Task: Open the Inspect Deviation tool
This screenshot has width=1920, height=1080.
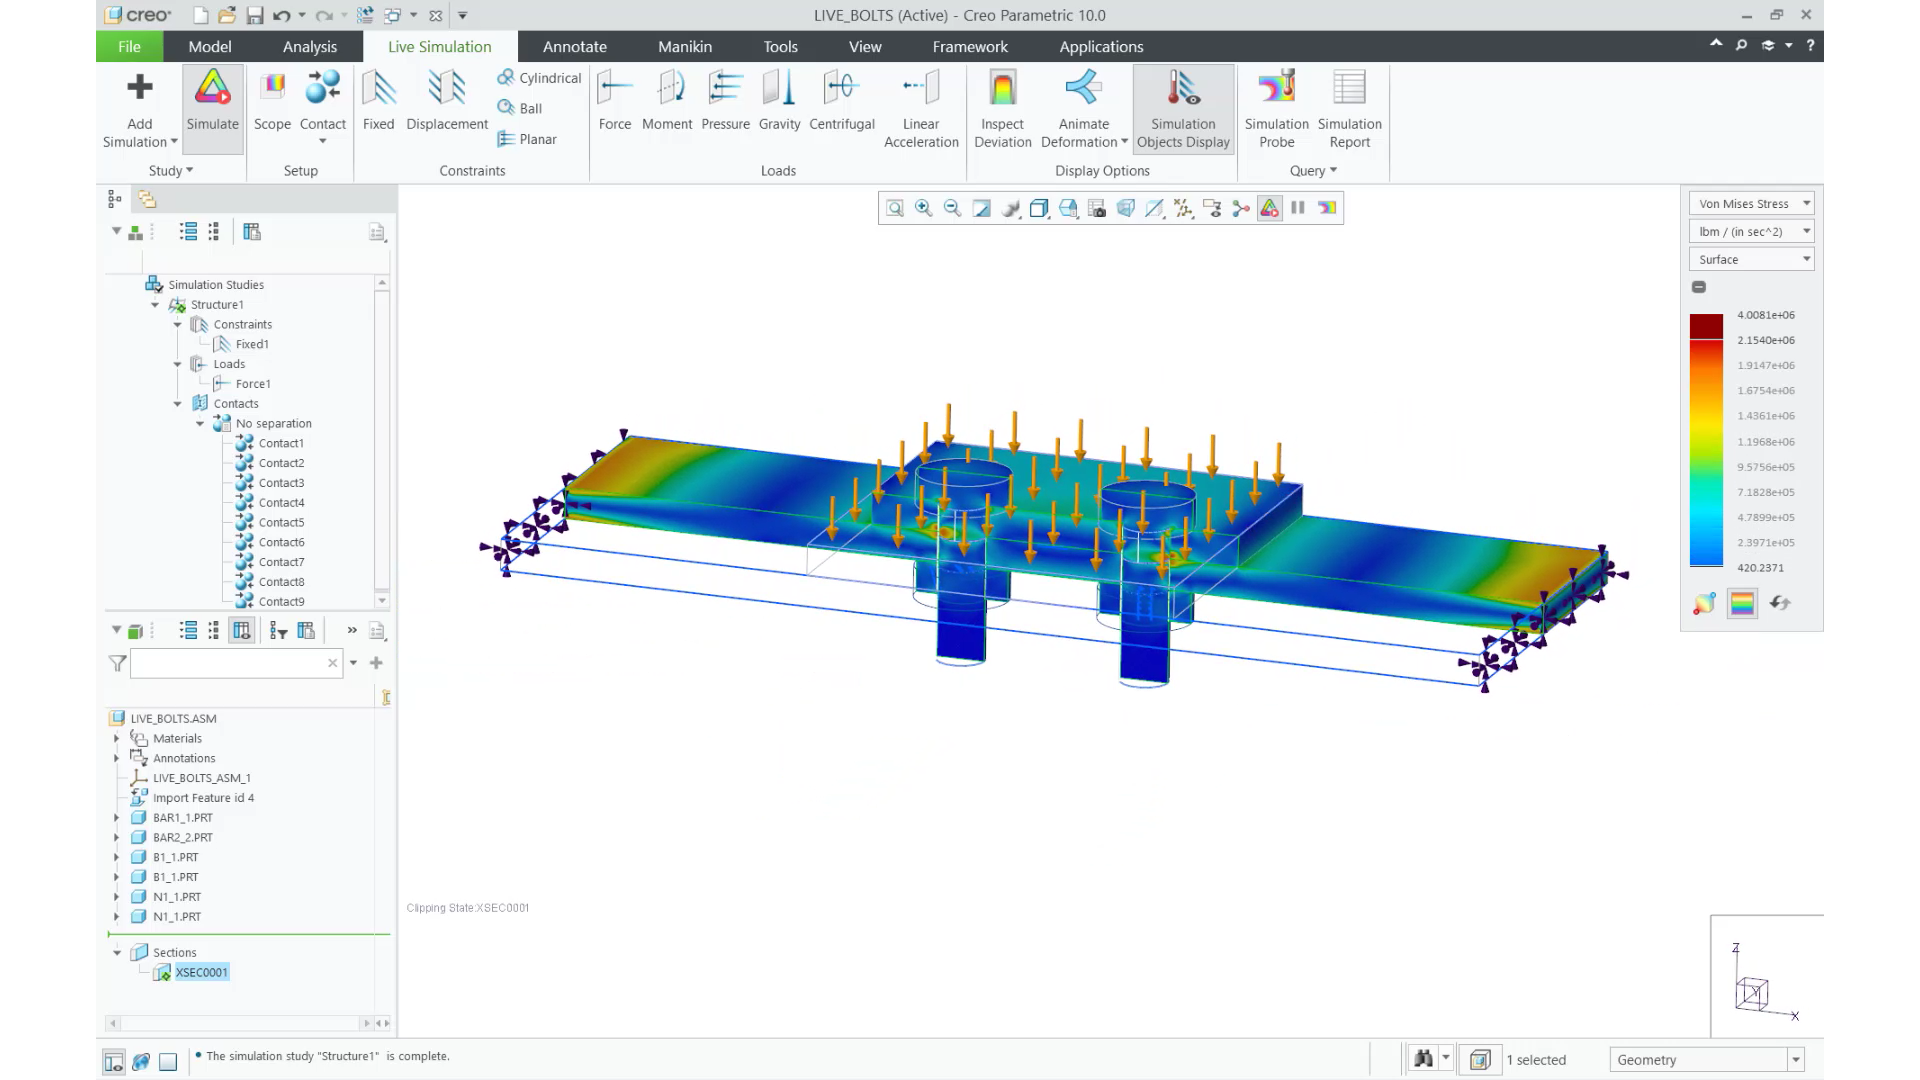Action: [x=1002, y=109]
